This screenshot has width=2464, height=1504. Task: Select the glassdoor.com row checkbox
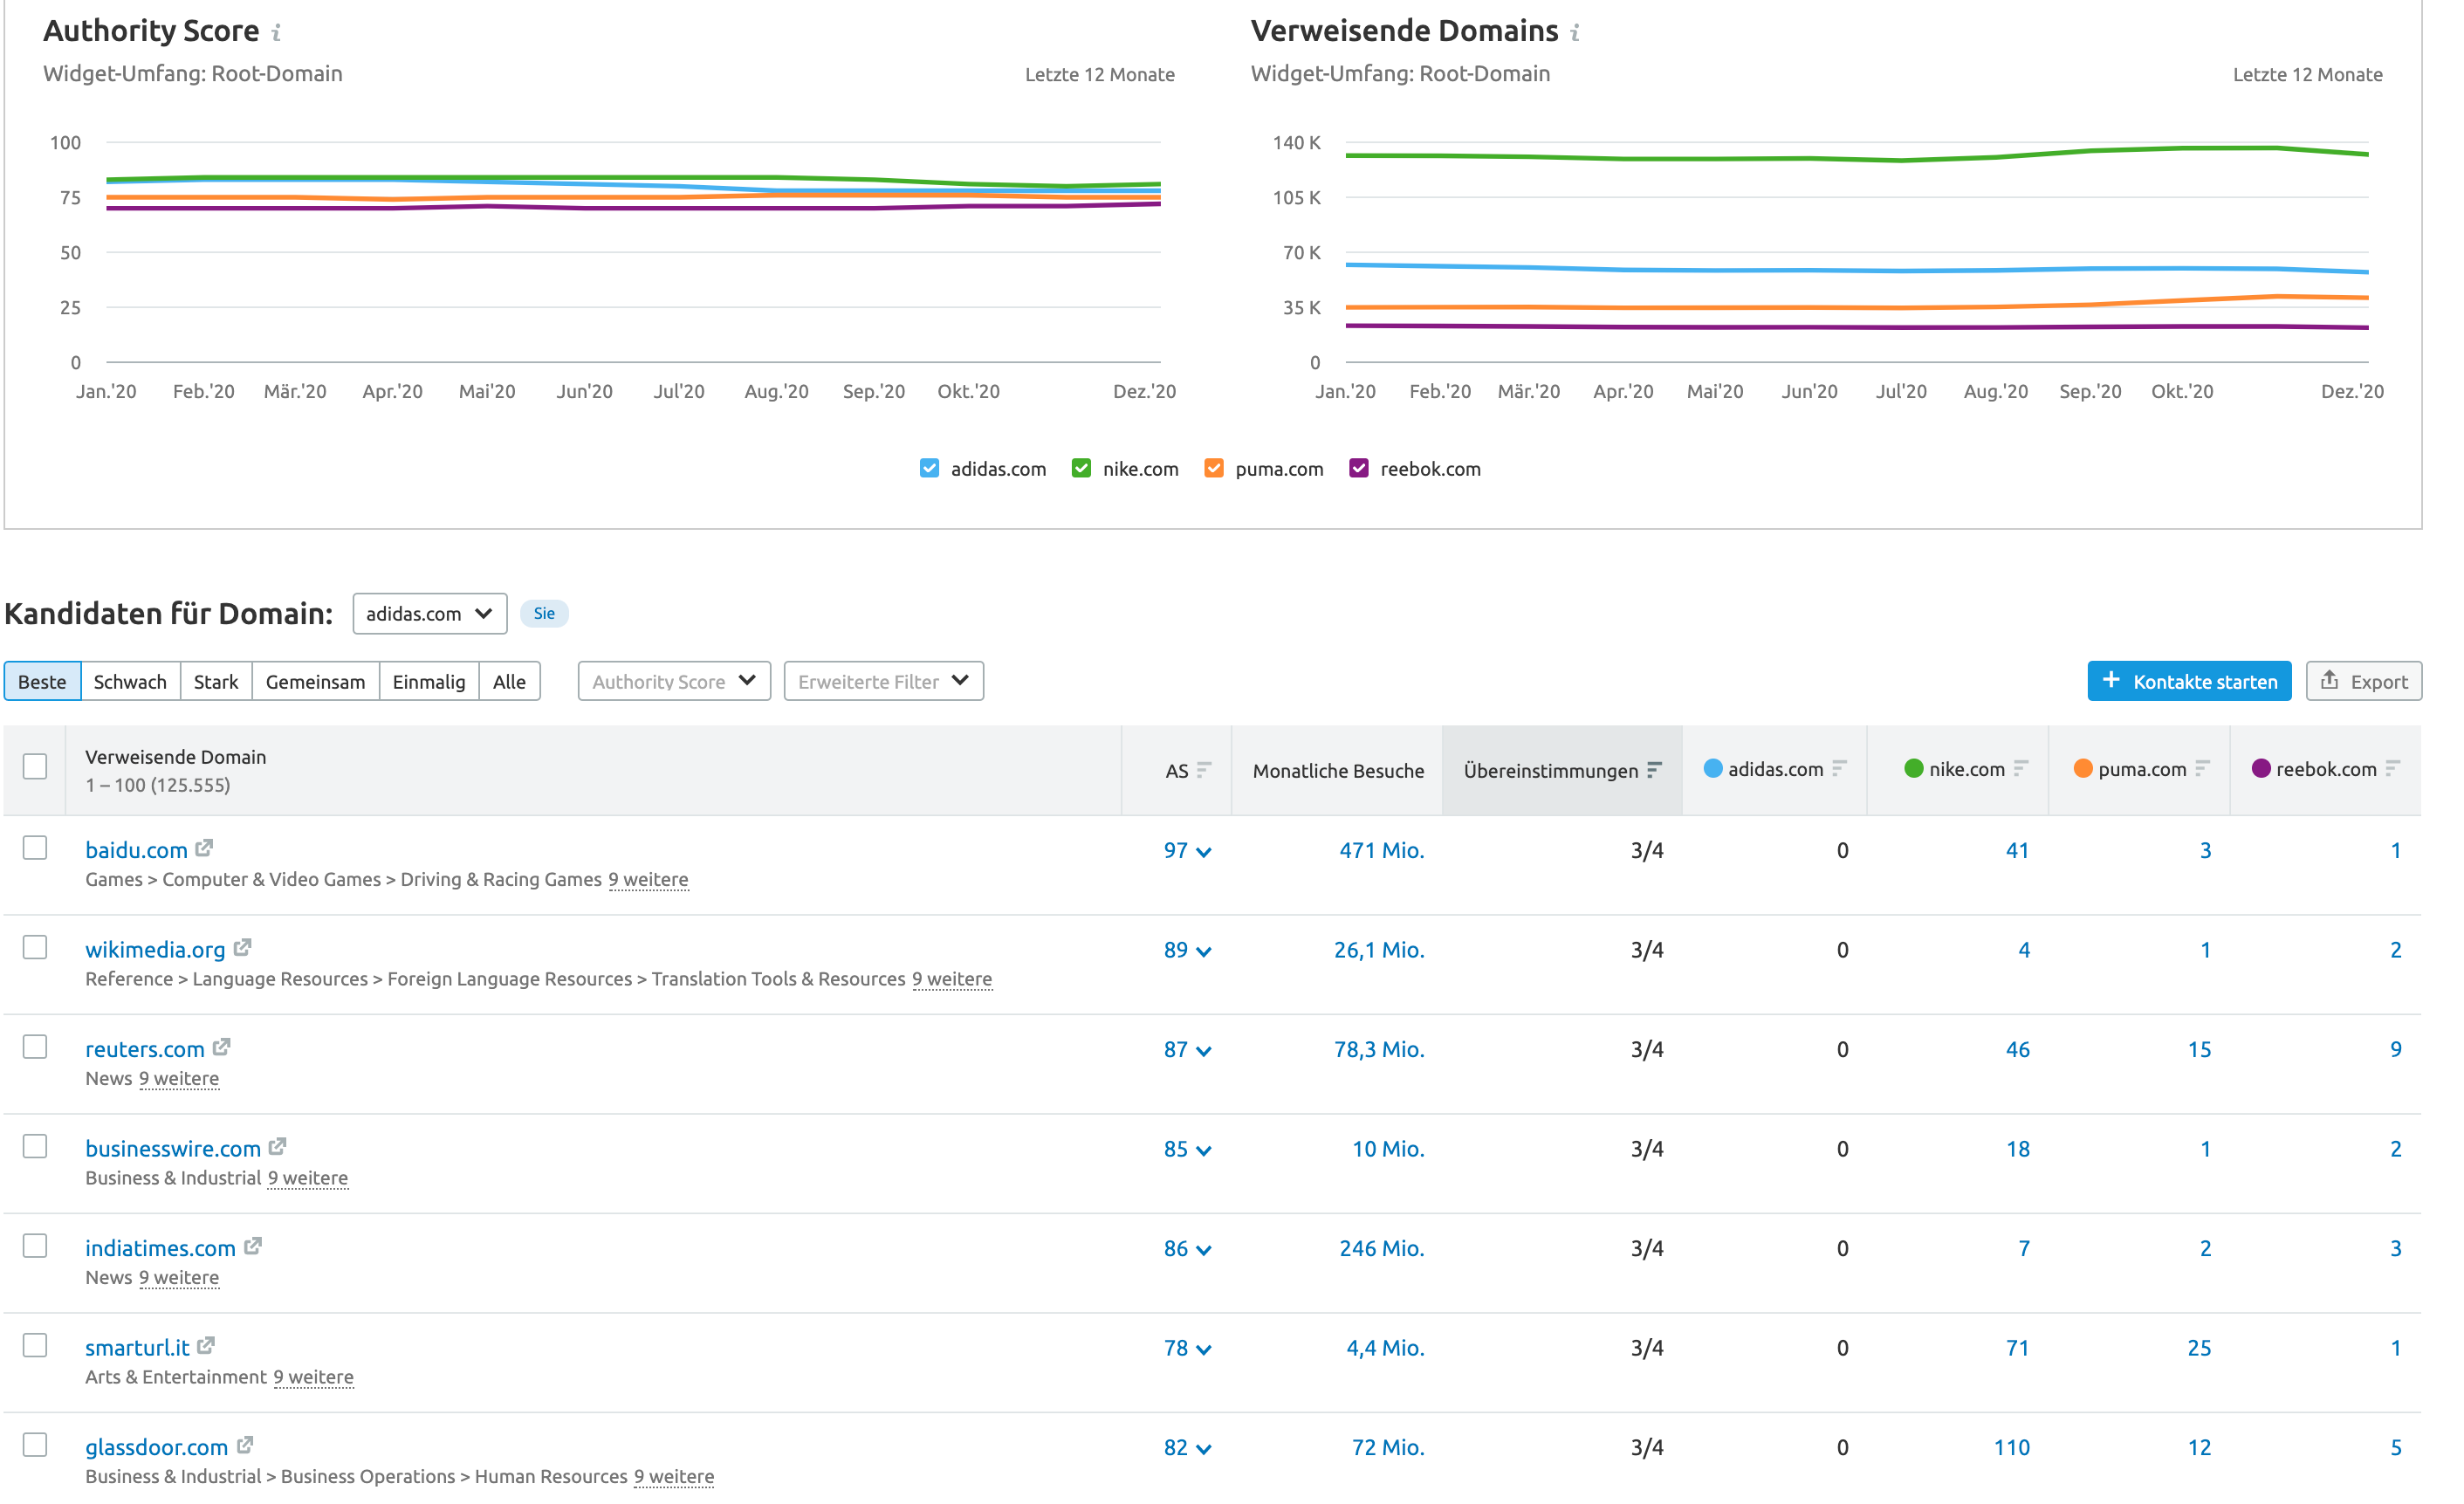pyautogui.click(x=35, y=1445)
